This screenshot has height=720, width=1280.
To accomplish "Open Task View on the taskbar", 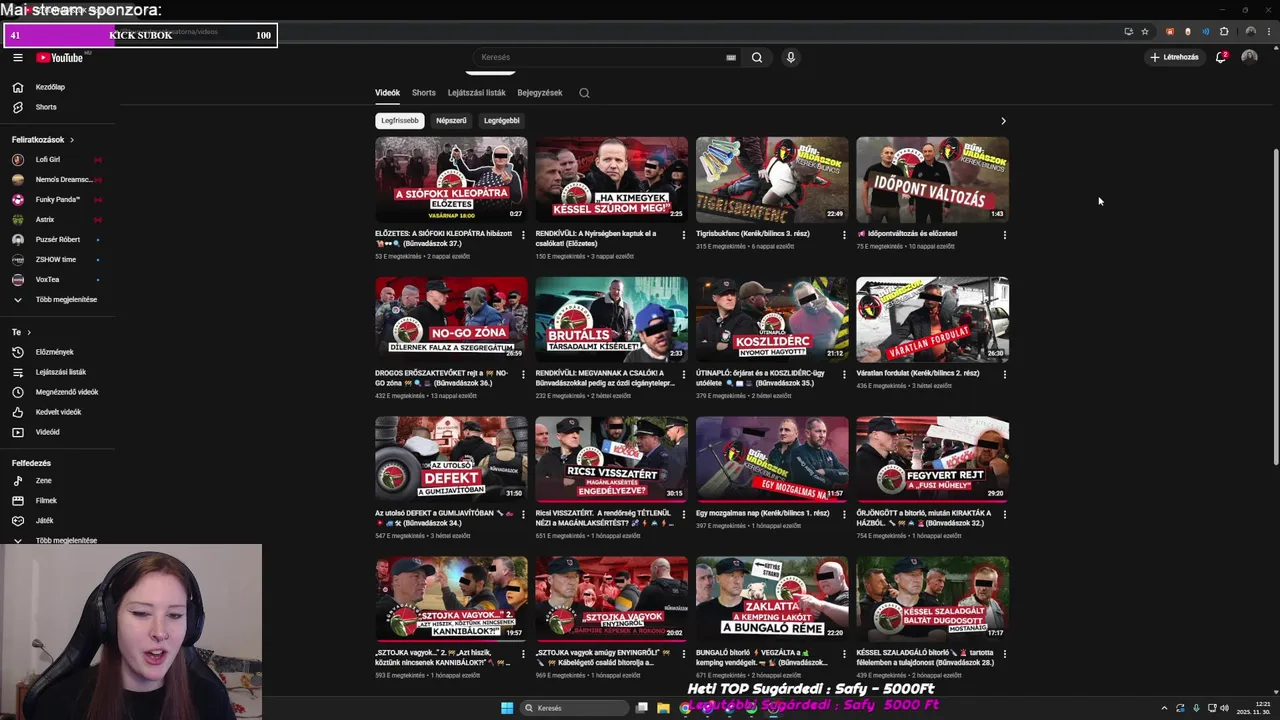I will pyautogui.click(x=642, y=708).
